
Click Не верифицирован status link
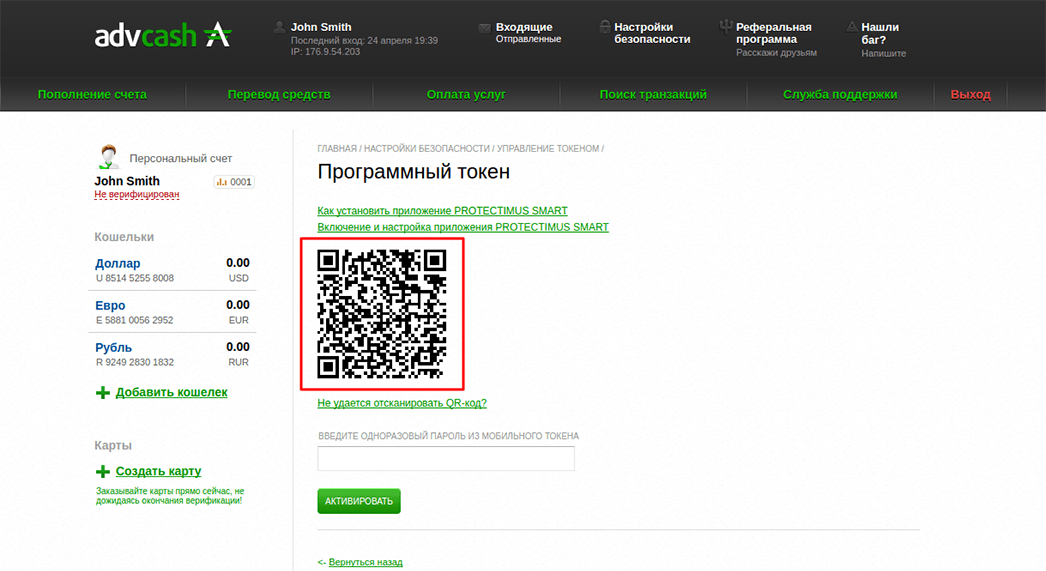point(137,194)
